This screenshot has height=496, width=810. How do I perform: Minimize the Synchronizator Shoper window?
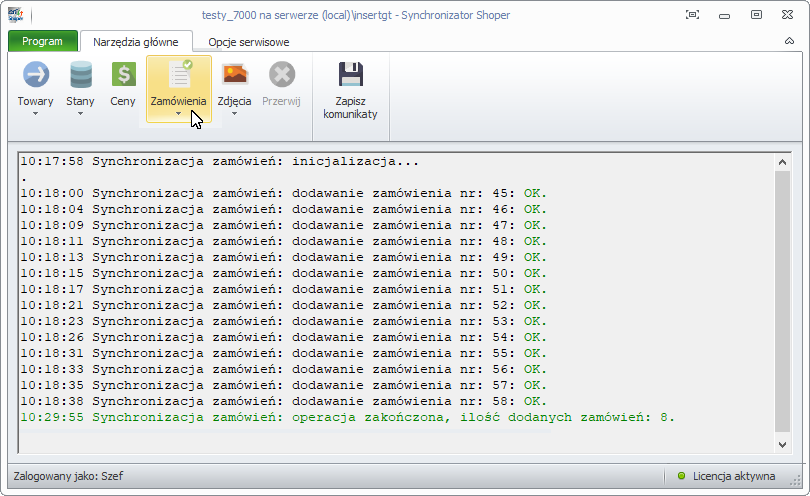pyautogui.click(x=724, y=16)
